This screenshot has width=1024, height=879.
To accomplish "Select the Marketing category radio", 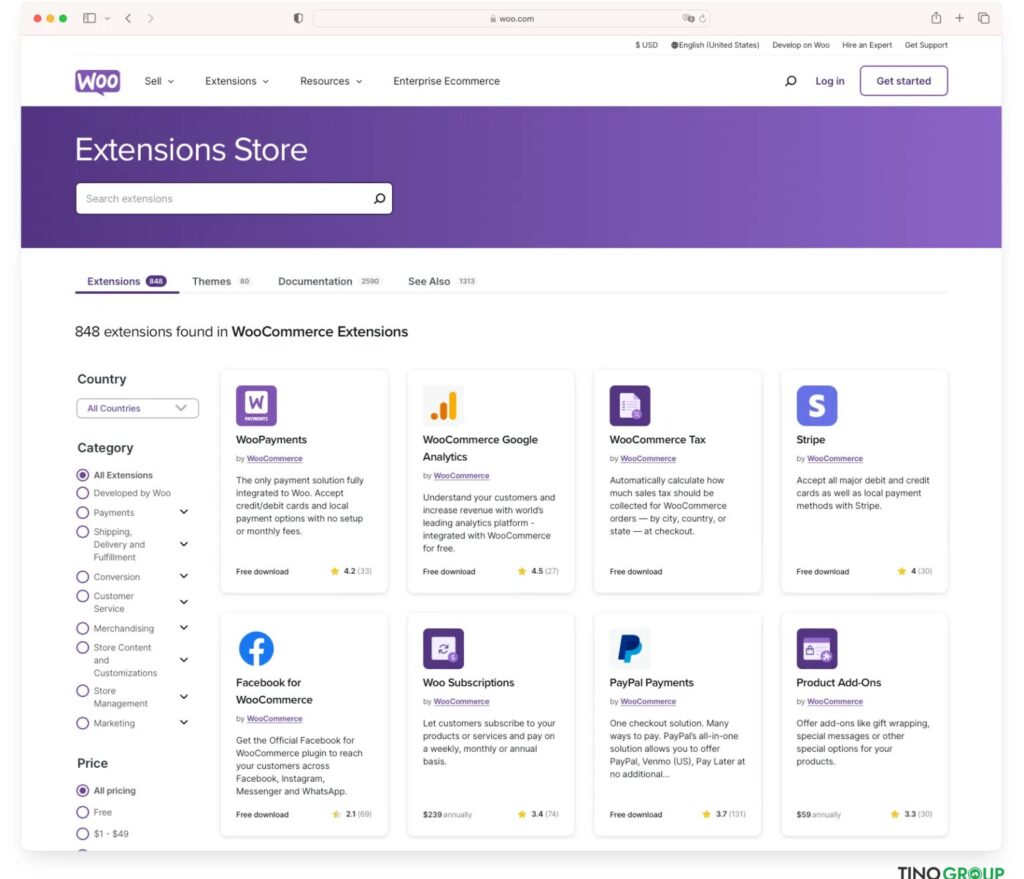I will (82, 723).
